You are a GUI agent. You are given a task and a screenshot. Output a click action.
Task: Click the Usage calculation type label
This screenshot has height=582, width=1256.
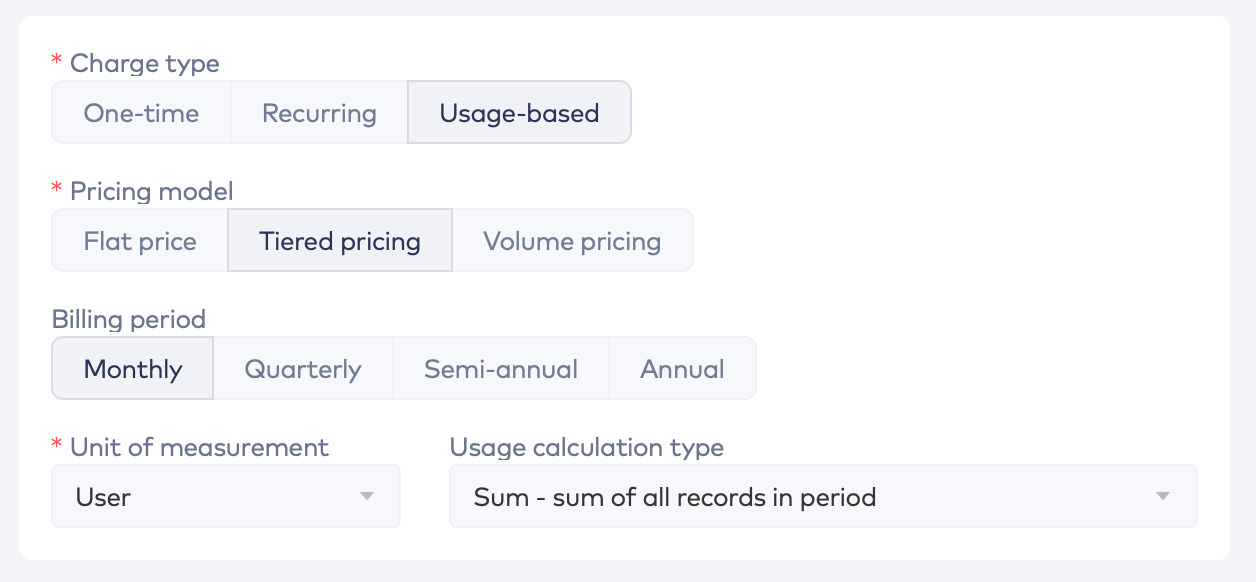pos(586,447)
